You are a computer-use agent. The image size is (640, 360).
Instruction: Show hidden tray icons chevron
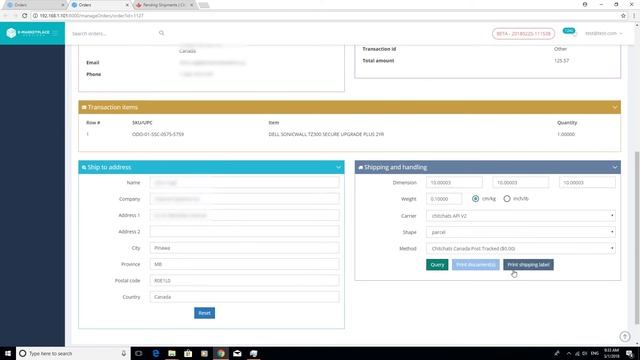click(569, 353)
